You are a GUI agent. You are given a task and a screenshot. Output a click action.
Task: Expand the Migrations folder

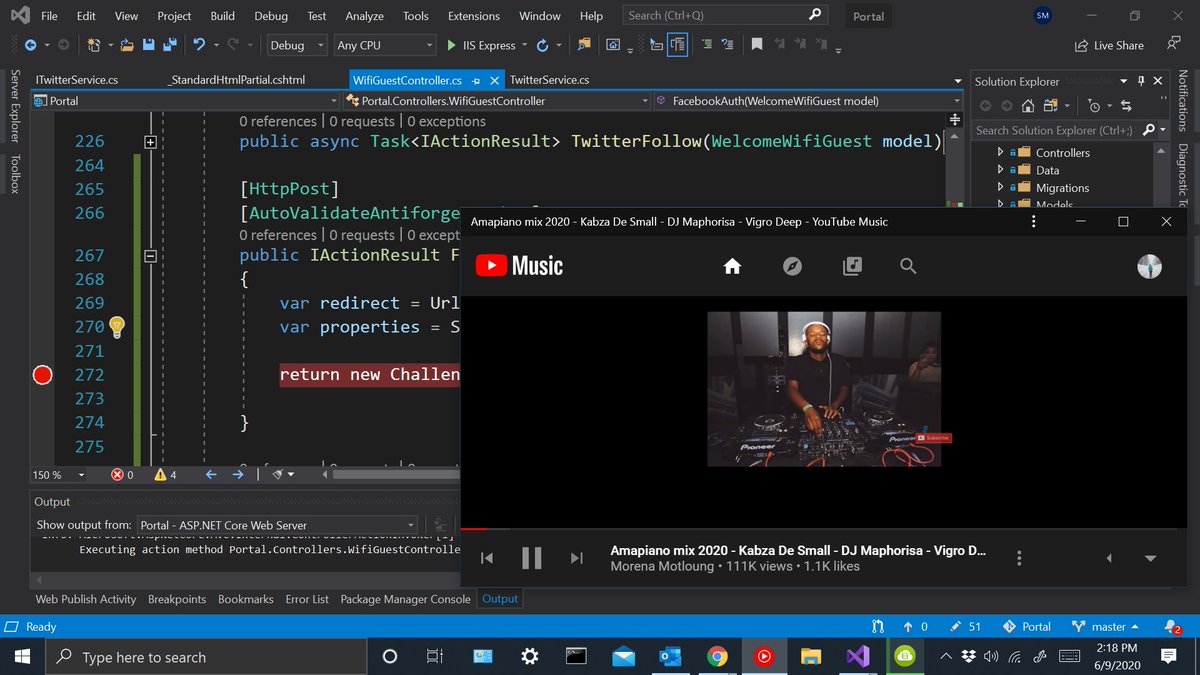1001,188
